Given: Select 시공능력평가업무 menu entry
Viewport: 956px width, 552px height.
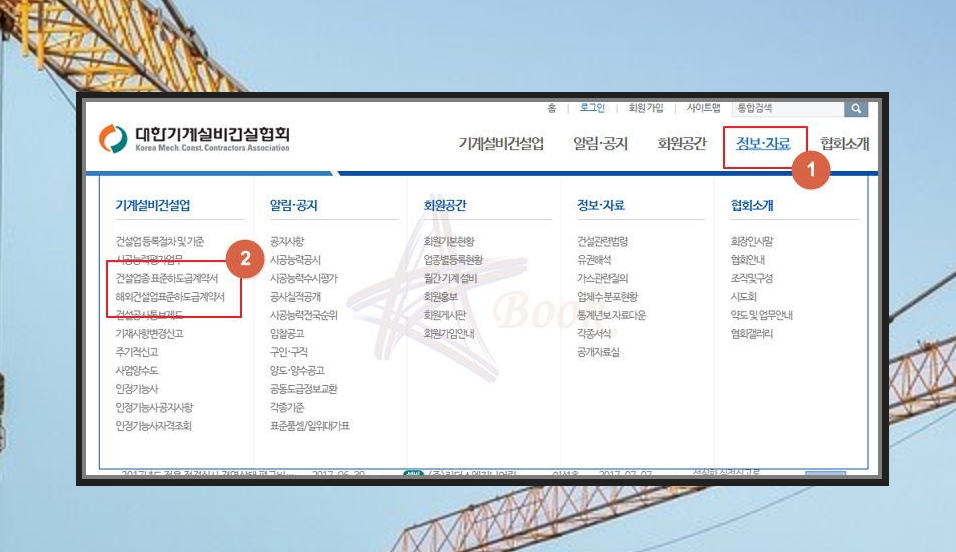Looking at the screenshot, I should click(x=149, y=260).
